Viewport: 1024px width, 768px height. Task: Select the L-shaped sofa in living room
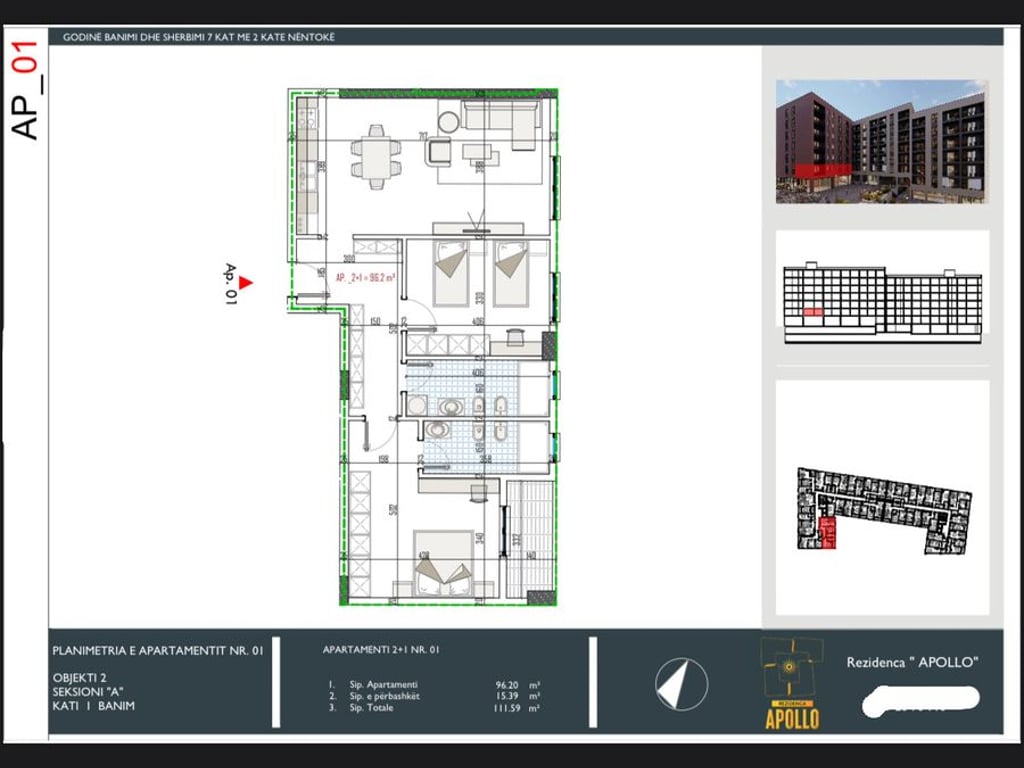[501, 123]
